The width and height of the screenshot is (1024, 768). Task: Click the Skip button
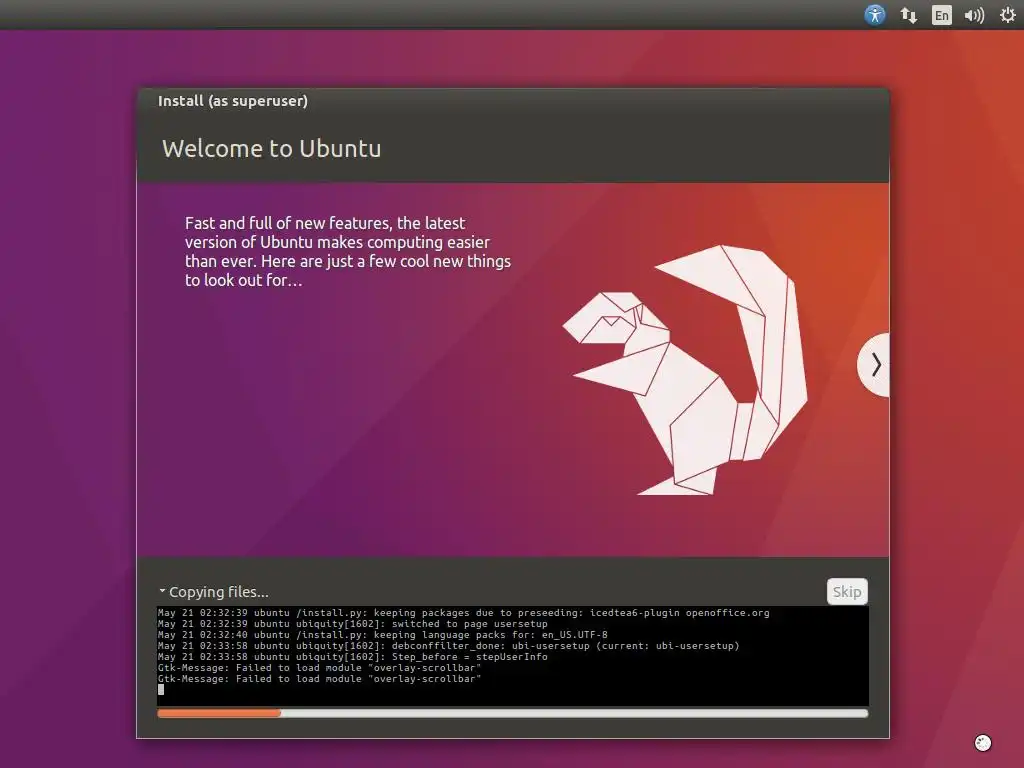coord(846,592)
